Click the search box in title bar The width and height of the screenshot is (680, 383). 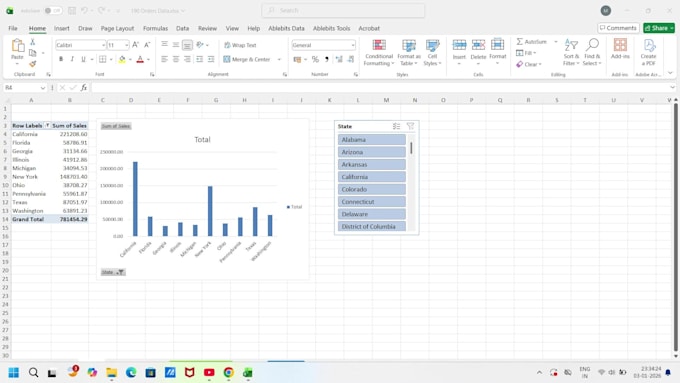tap(343, 10)
